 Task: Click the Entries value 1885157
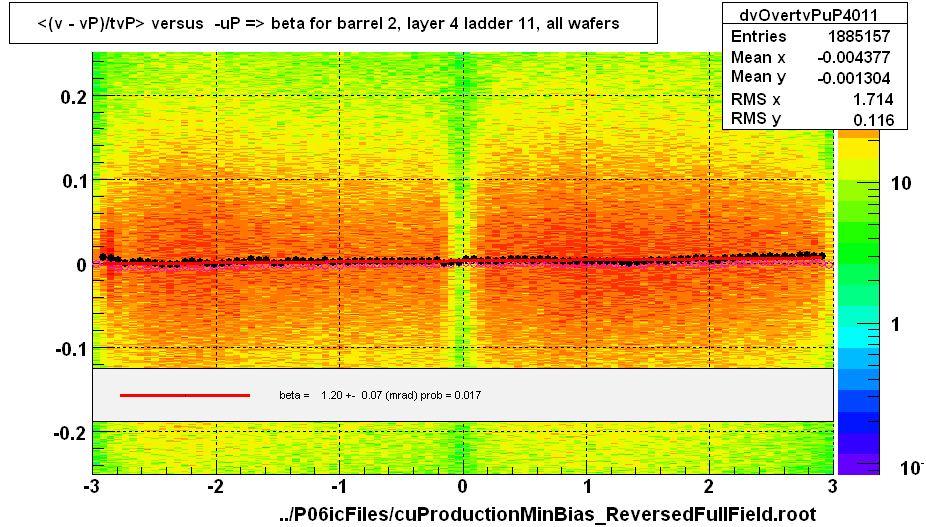[x=859, y=36]
